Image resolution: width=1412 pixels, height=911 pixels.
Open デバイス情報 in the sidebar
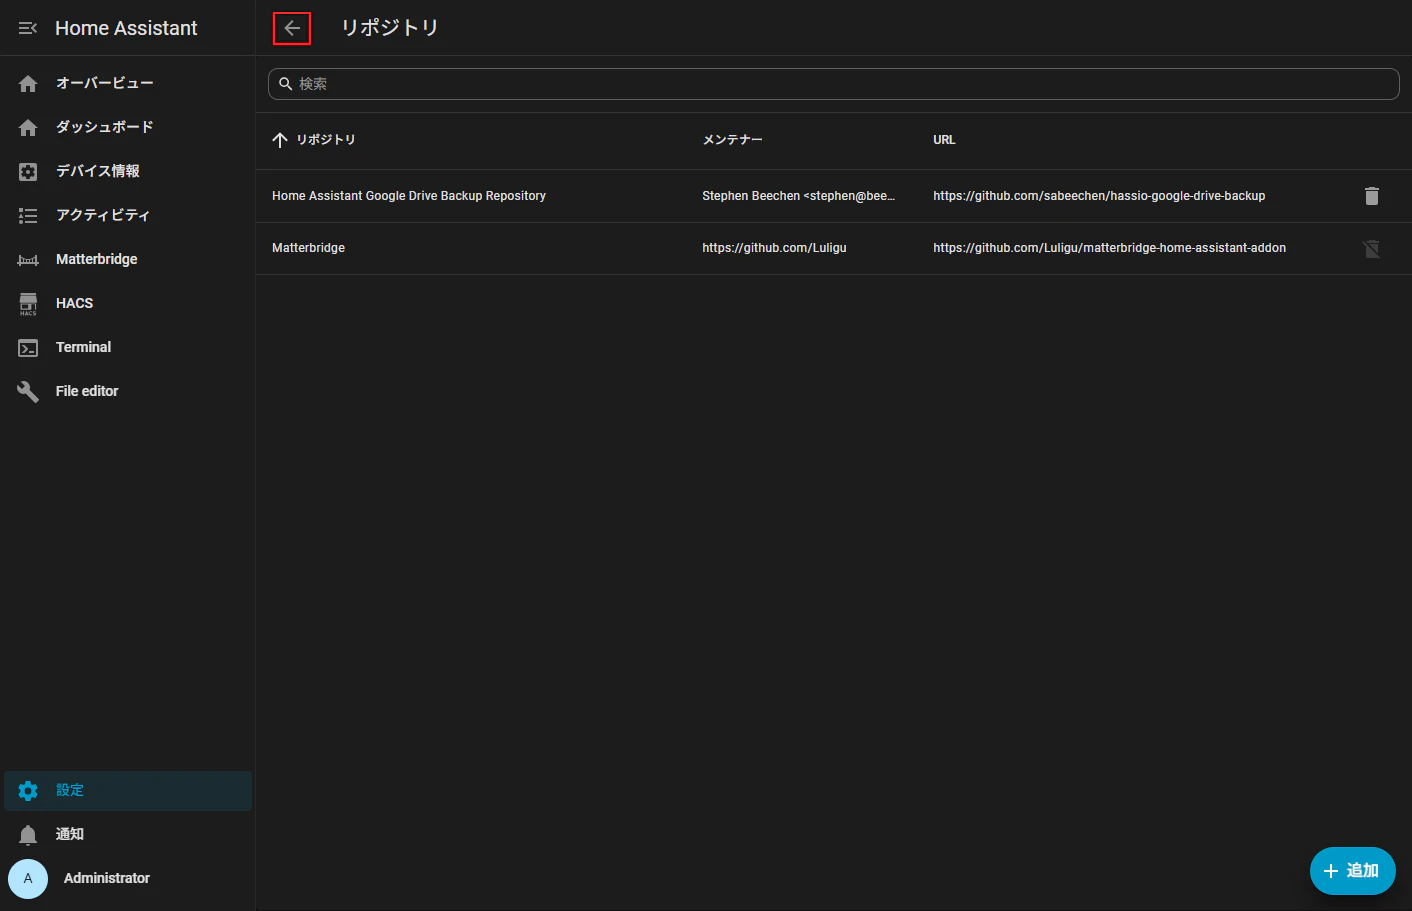128,172
